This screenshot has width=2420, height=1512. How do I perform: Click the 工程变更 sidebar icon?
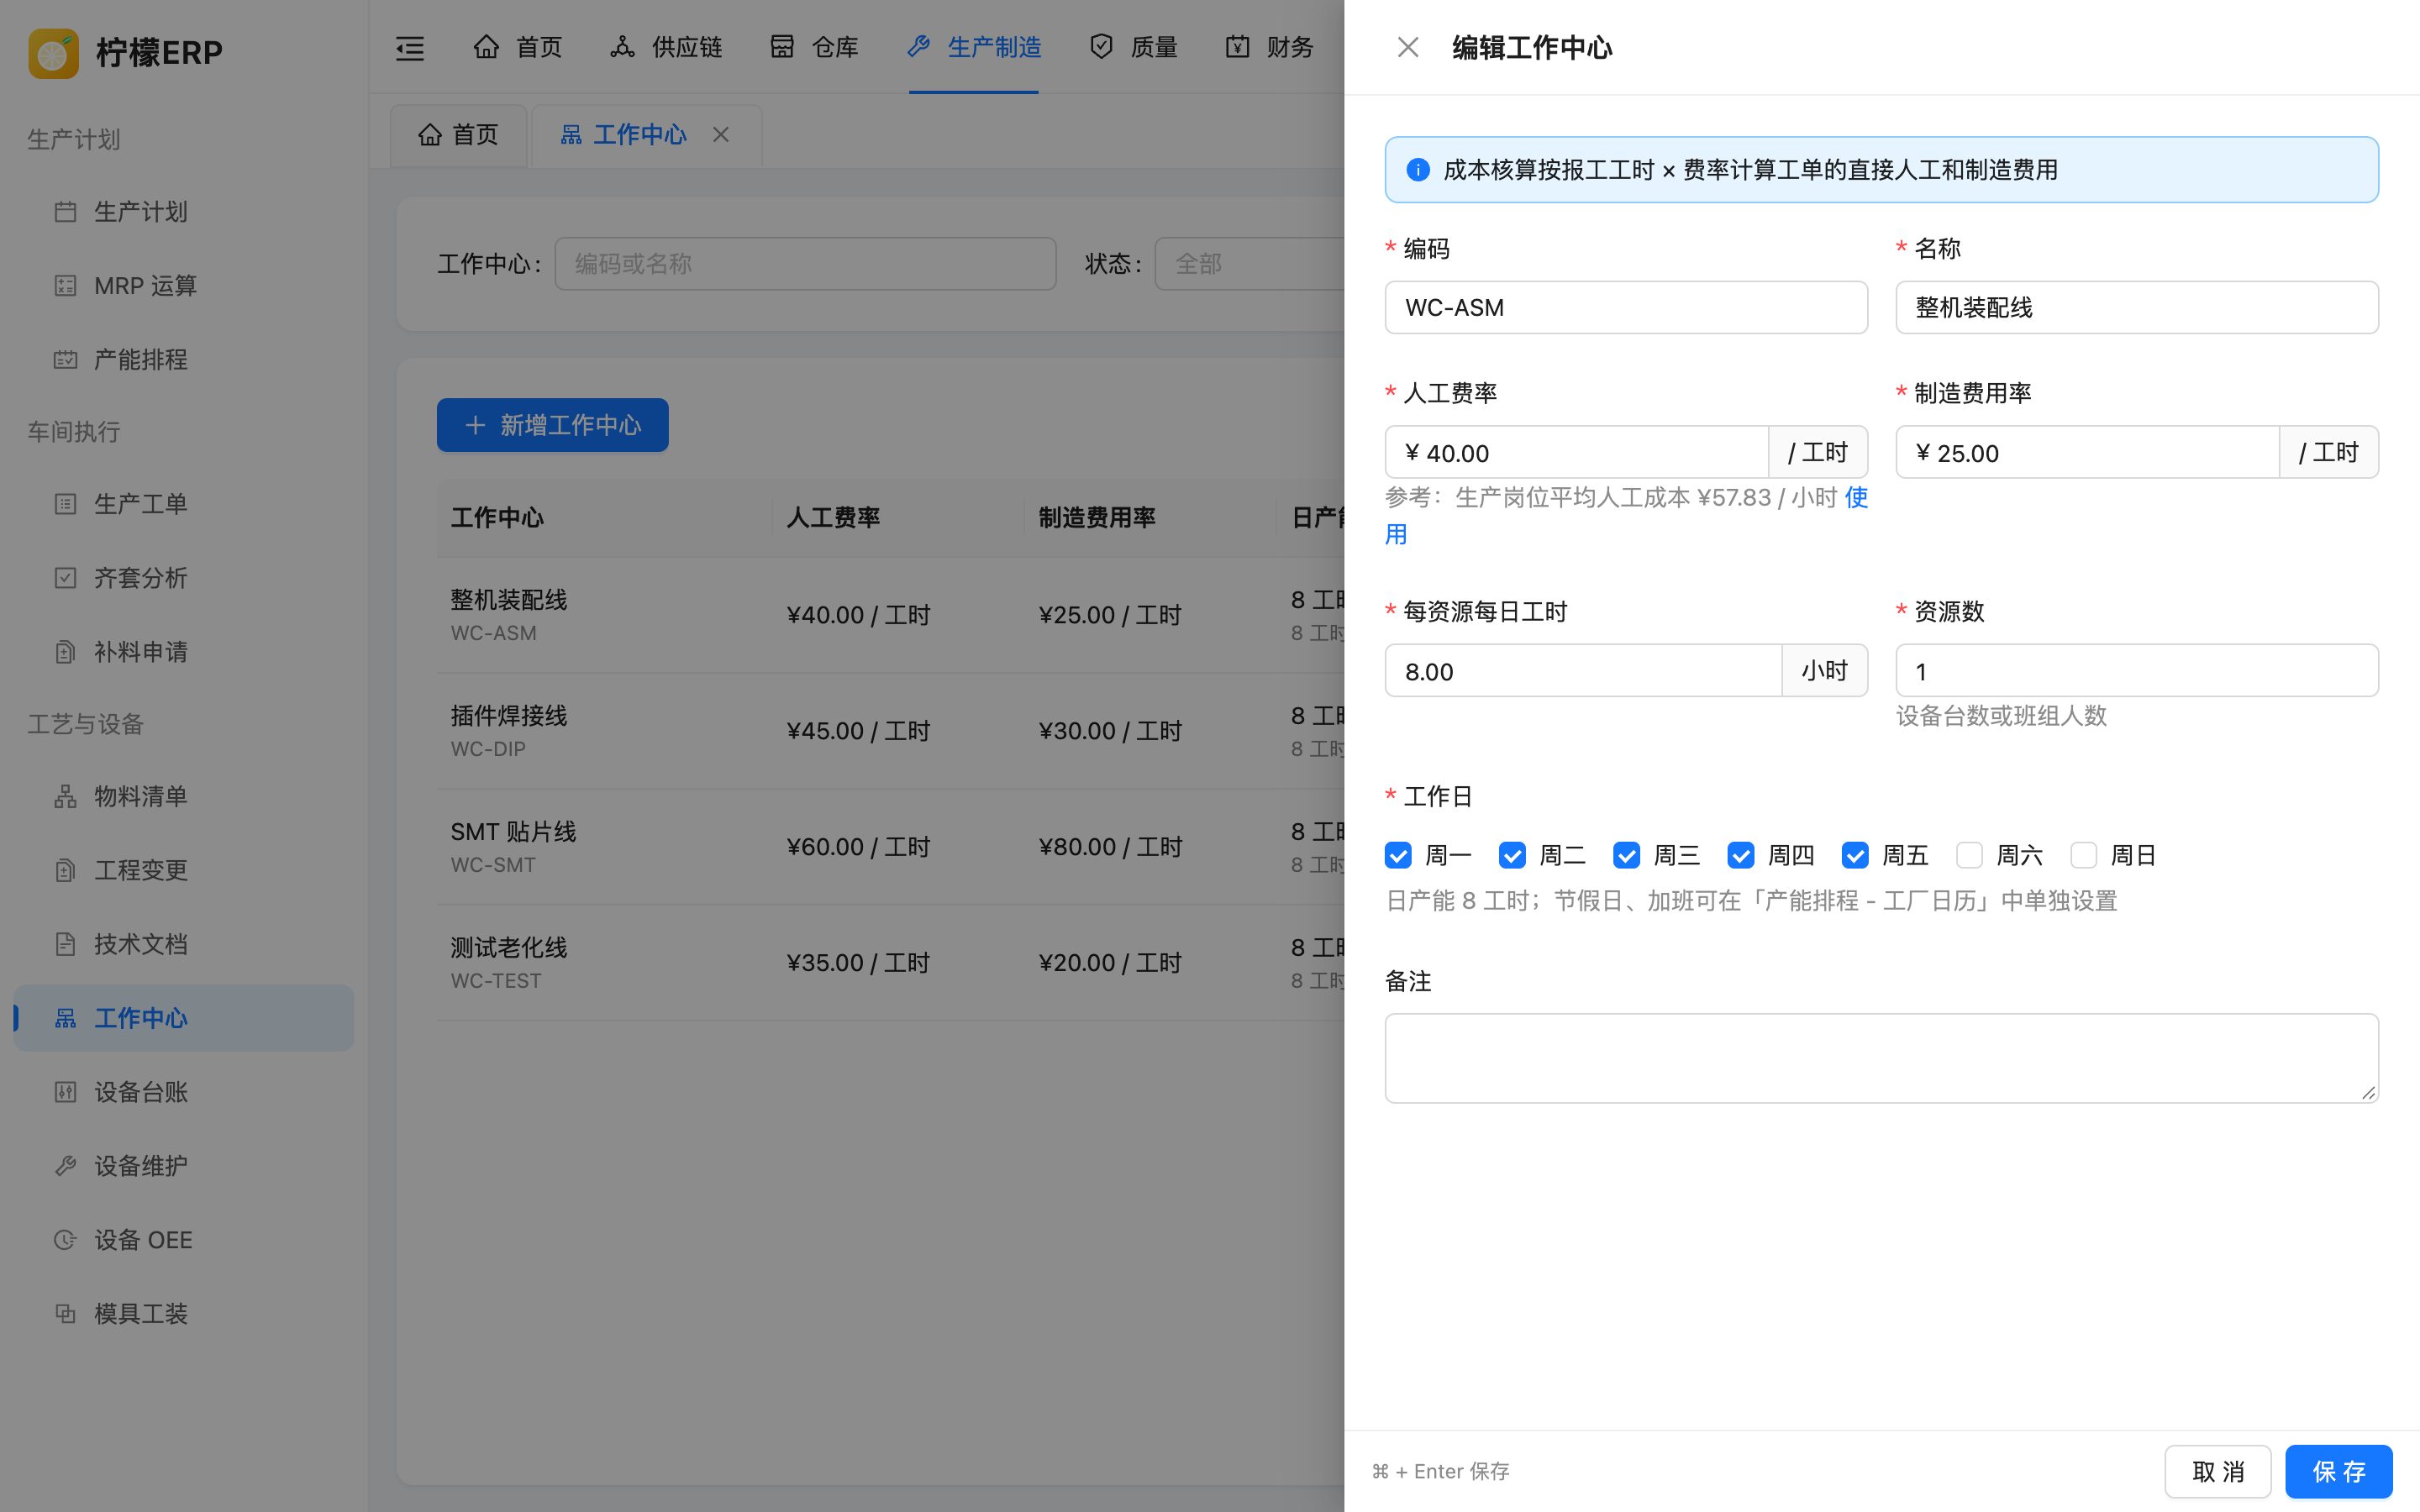pyautogui.click(x=65, y=870)
